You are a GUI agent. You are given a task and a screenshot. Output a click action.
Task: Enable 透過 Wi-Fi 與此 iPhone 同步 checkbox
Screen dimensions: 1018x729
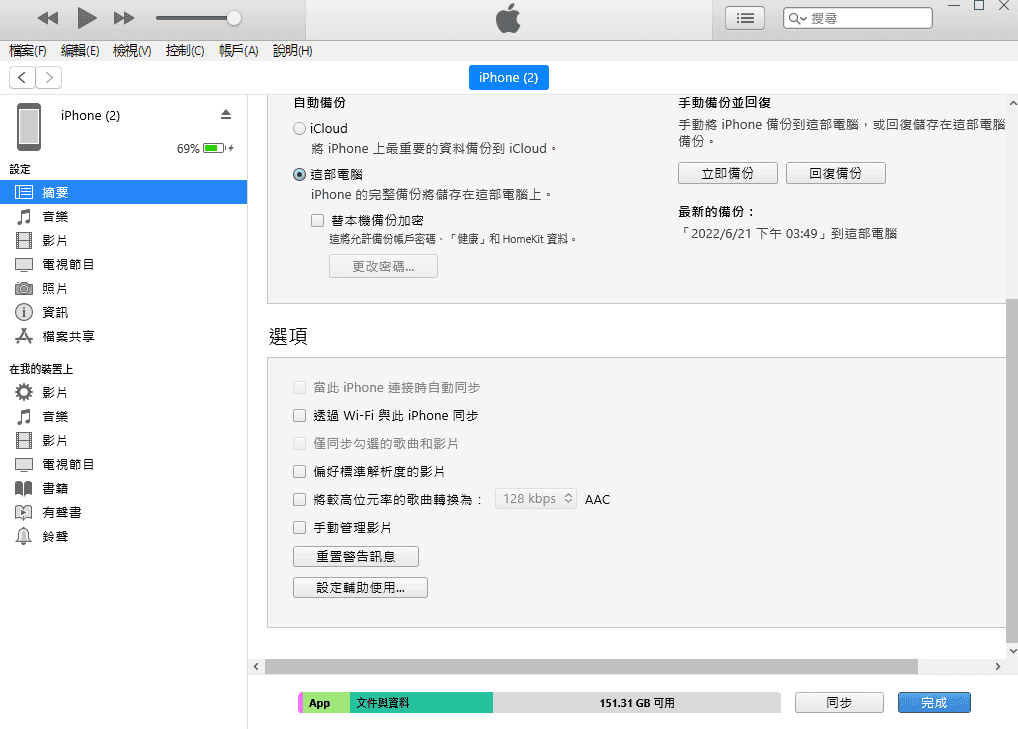tap(299, 415)
